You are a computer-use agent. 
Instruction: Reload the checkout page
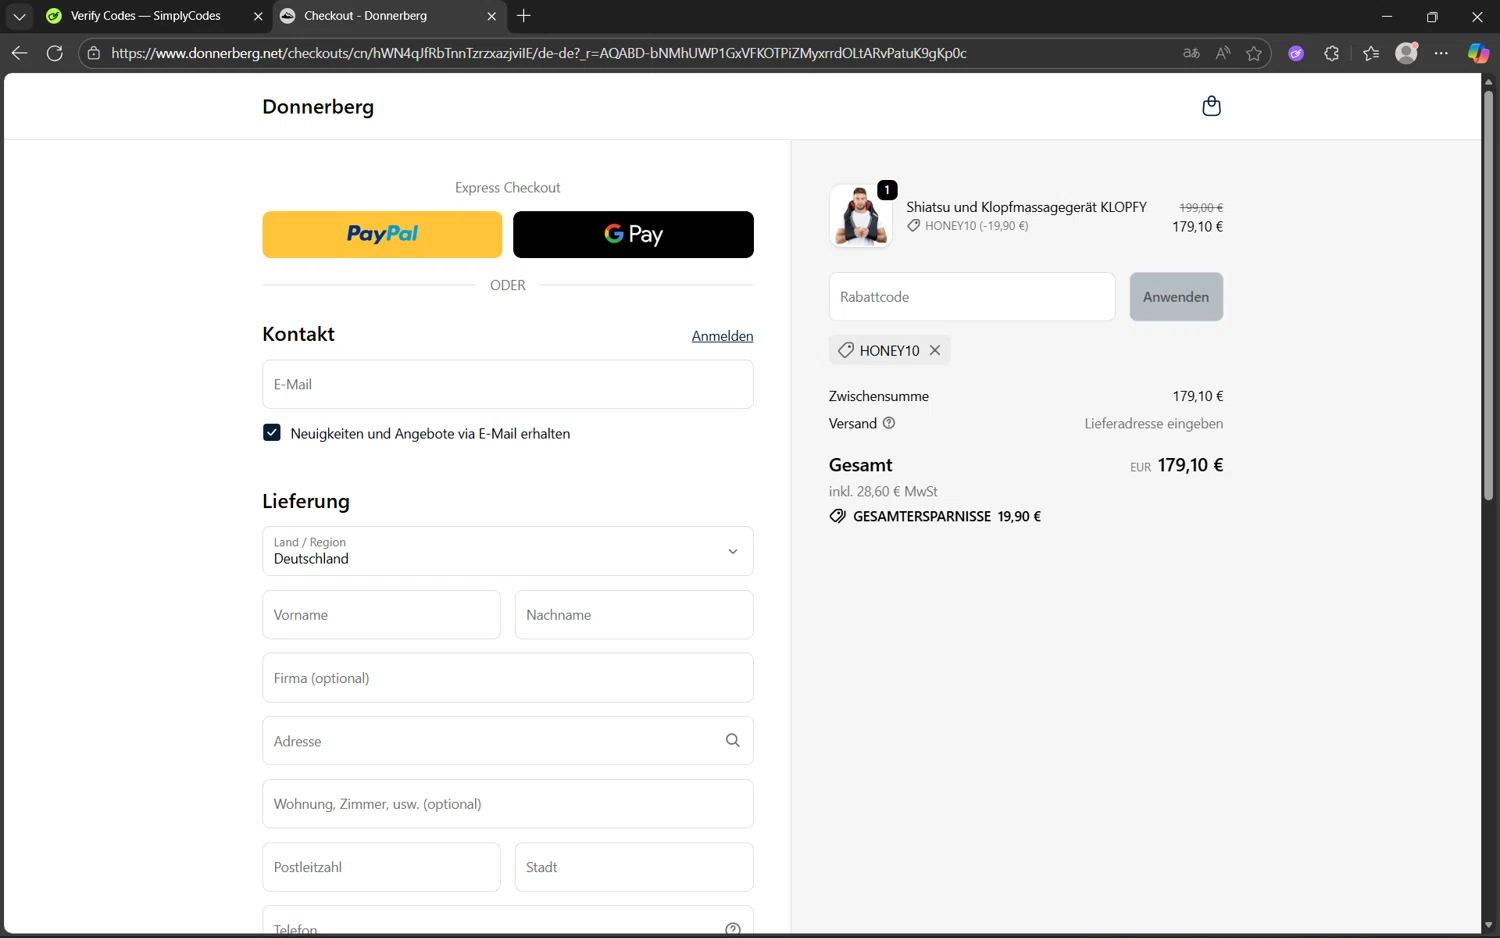[x=55, y=53]
